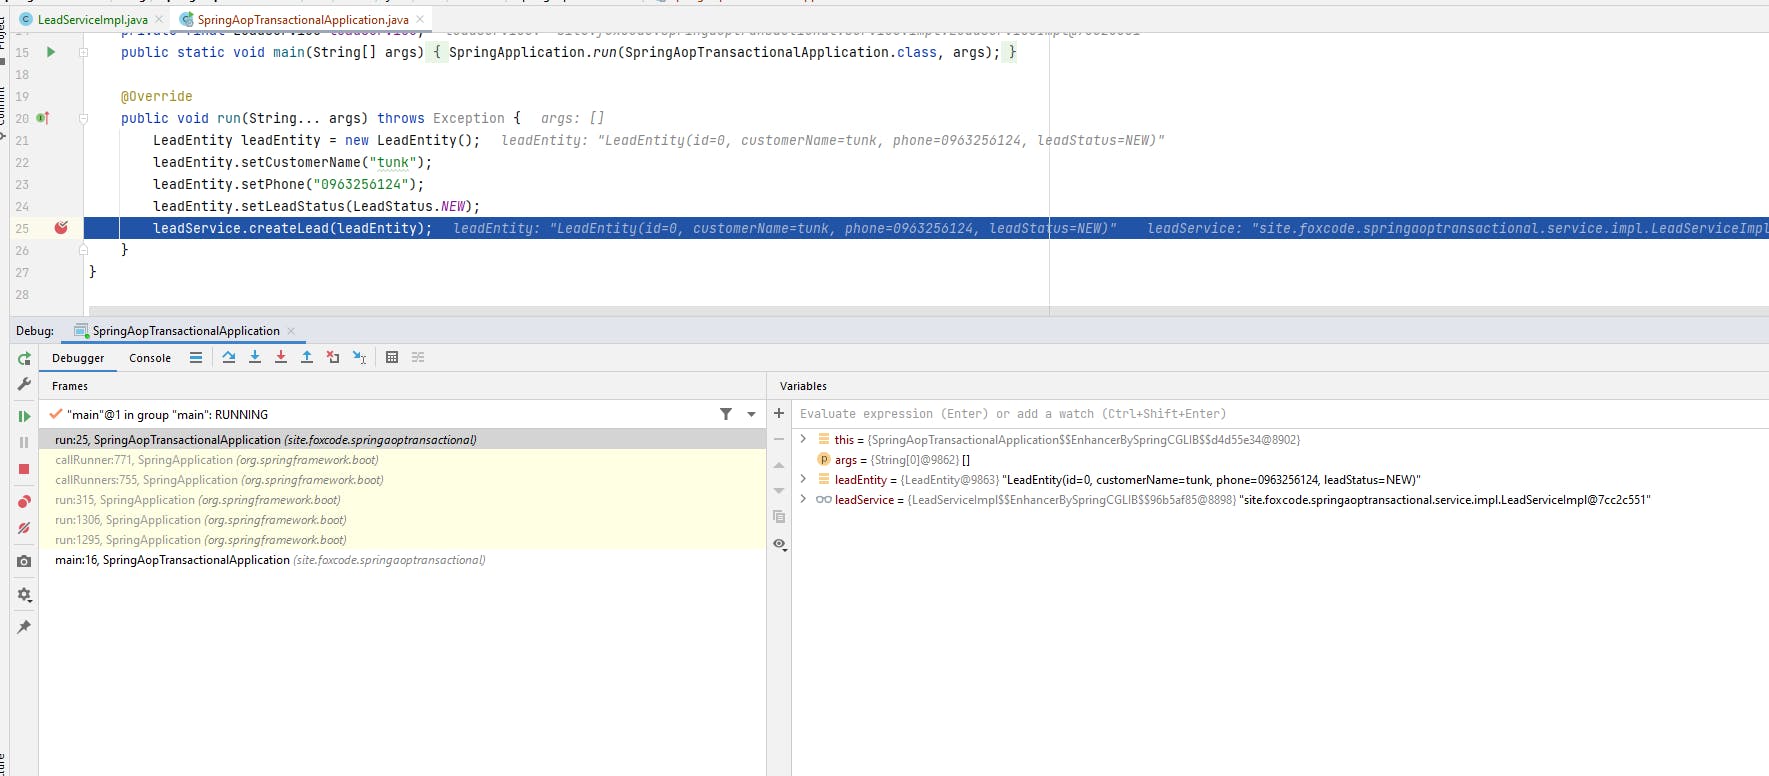Move the watch down with the down arrow
Screen dimensions: 1769x776
[x=779, y=491]
